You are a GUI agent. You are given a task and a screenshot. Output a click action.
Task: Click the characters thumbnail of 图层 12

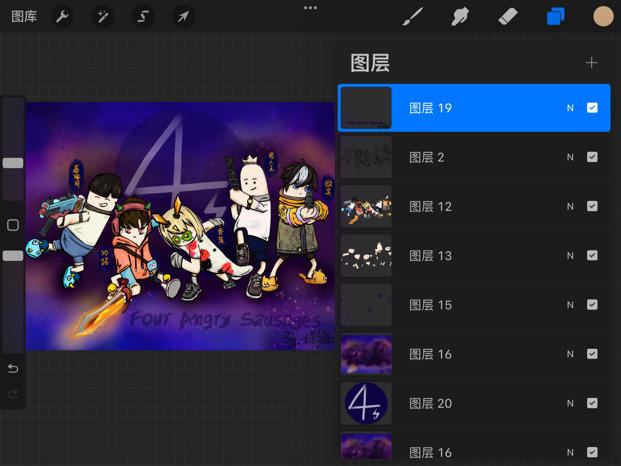click(x=366, y=206)
